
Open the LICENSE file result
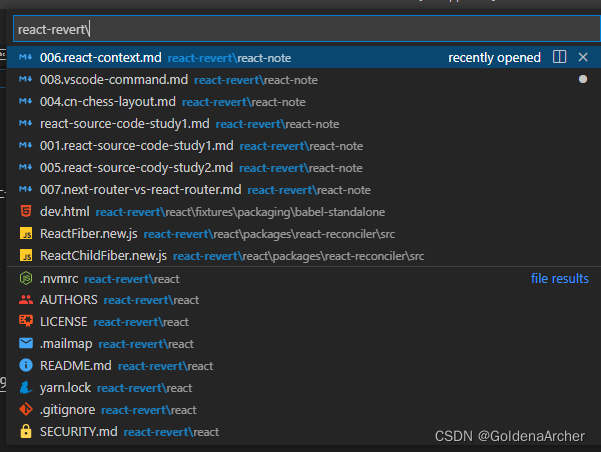pyautogui.click(x=64, y=322)
